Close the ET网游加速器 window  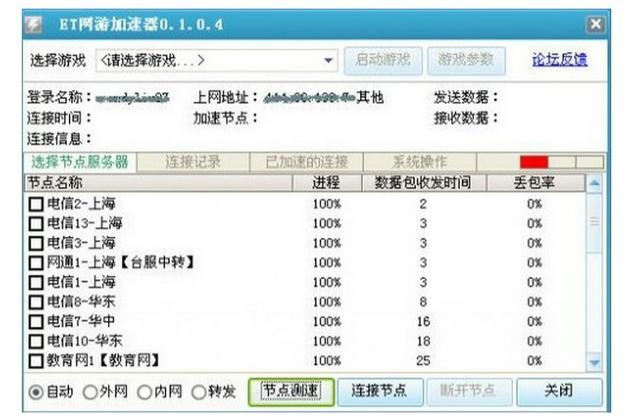tap(595, 24)
